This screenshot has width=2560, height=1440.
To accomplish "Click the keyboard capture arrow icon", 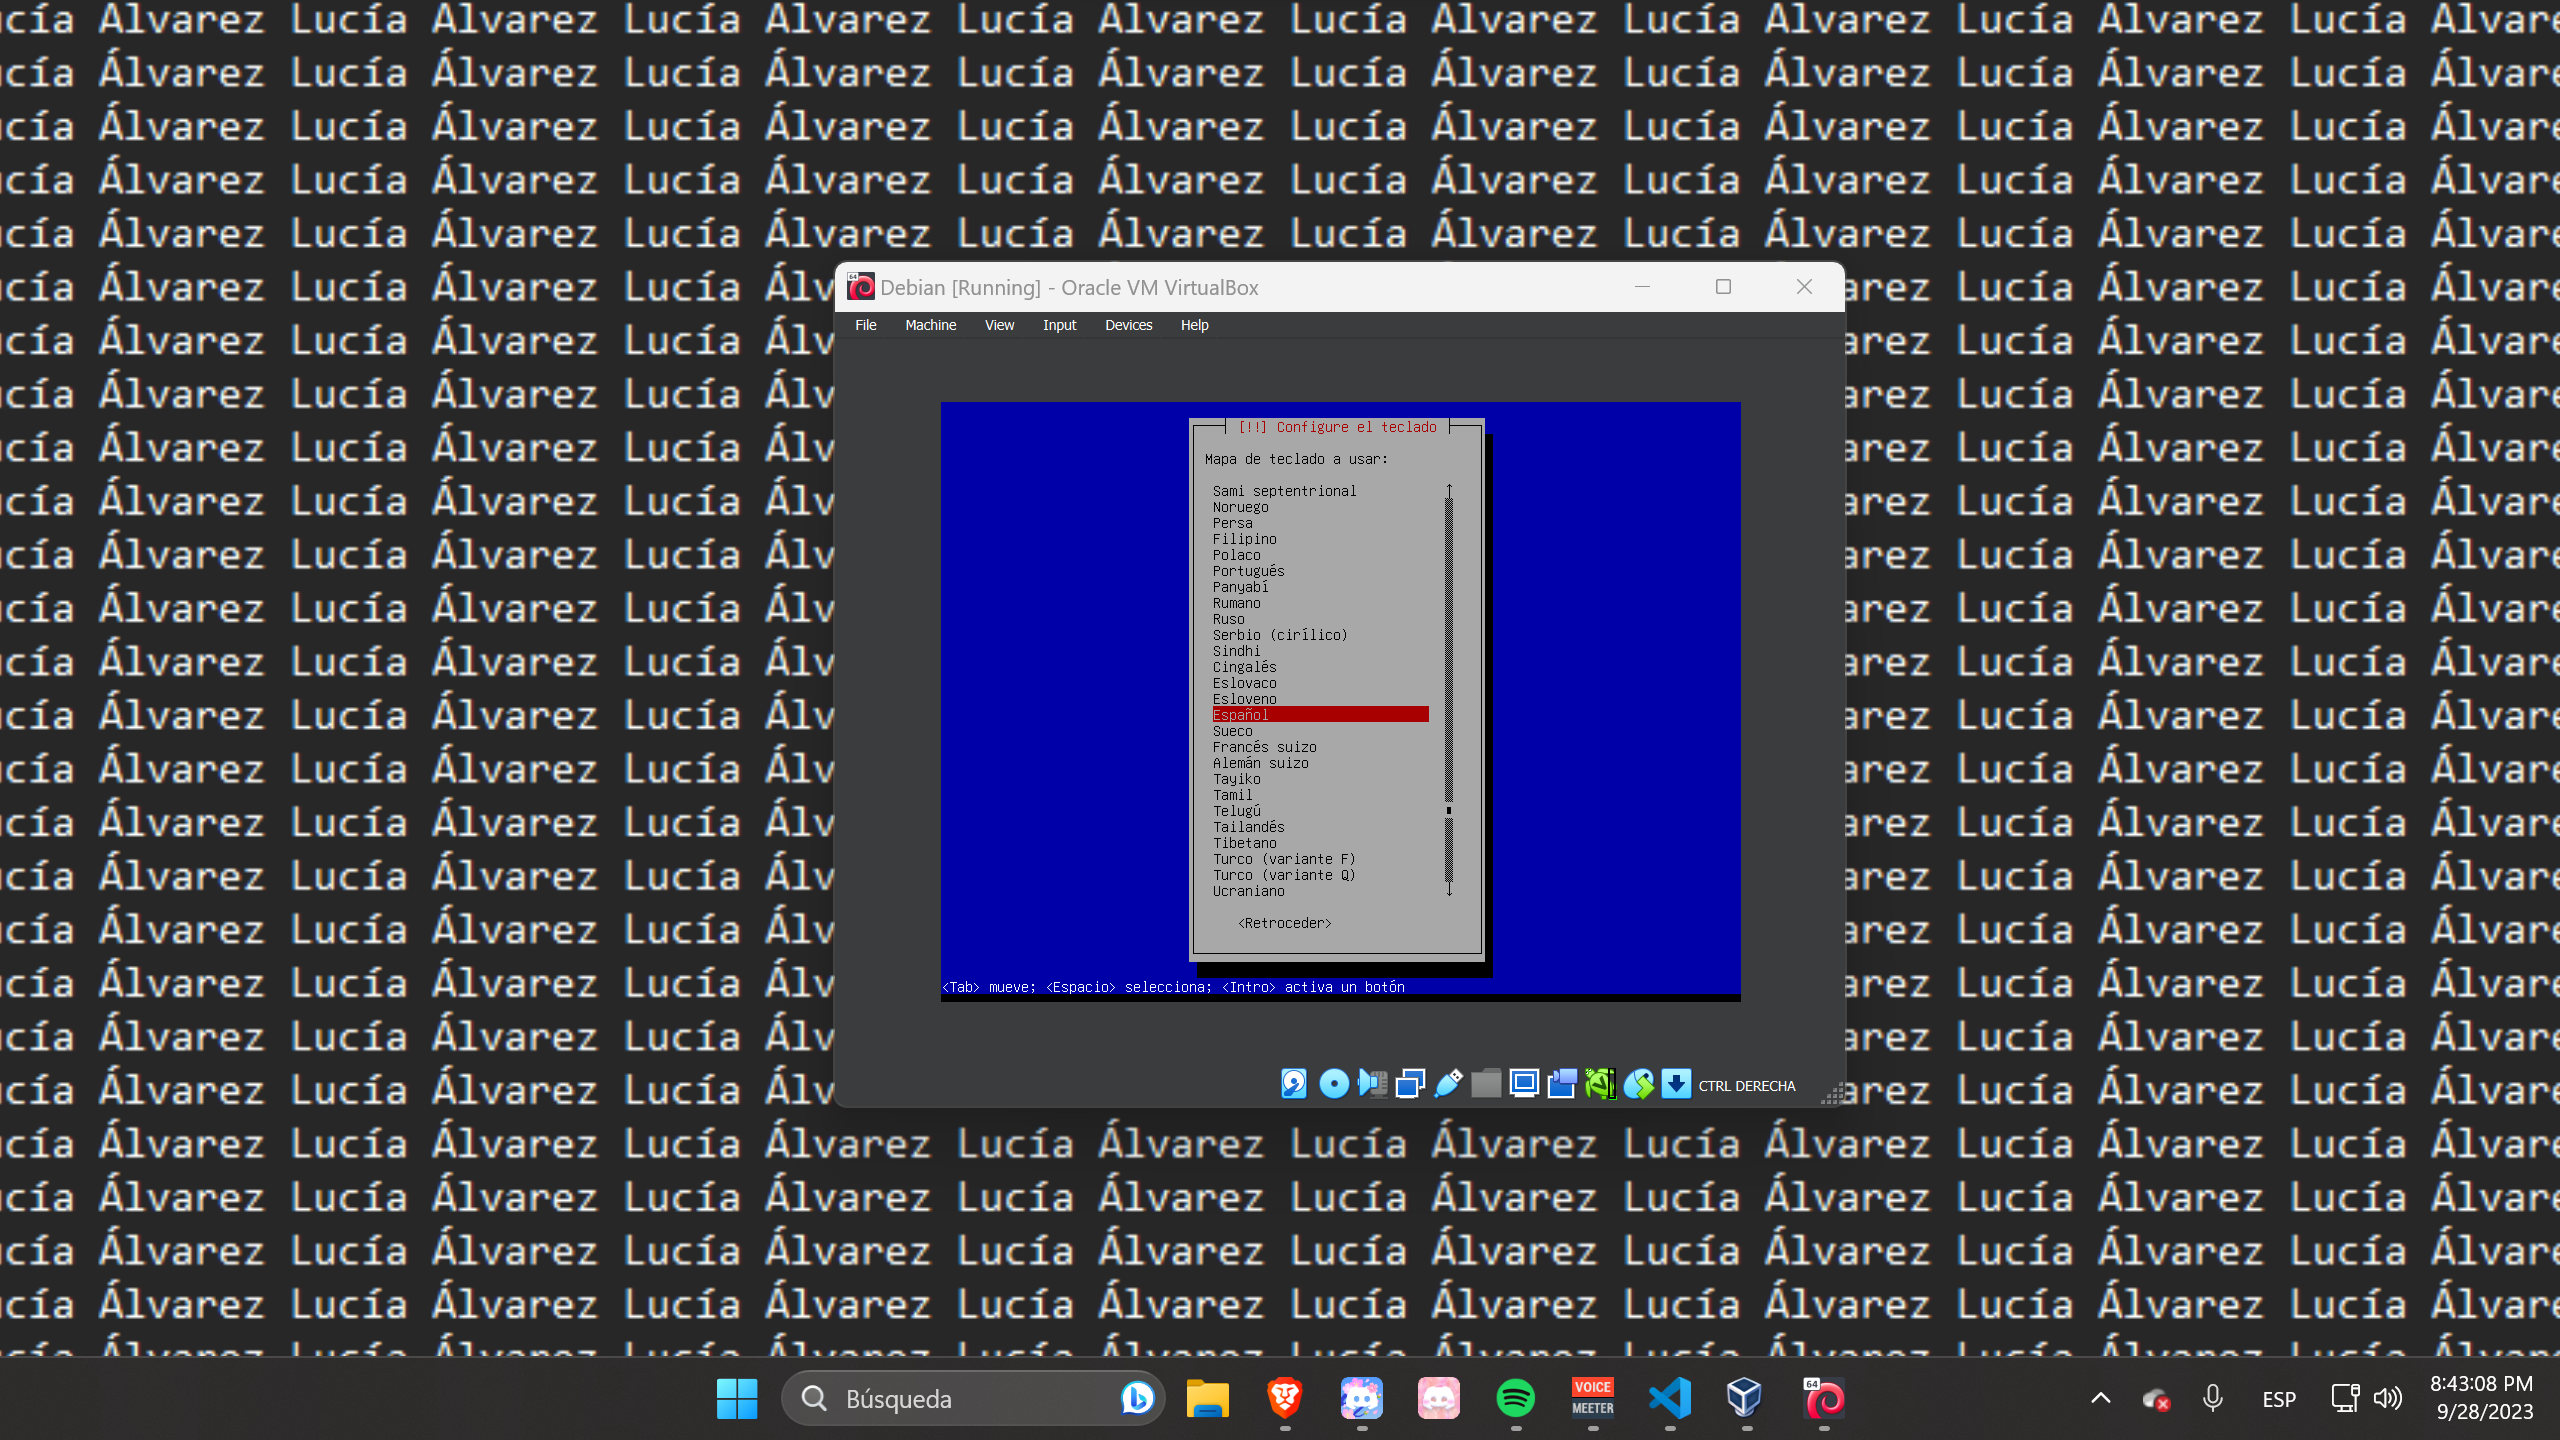I will (x=1676, y=1084).
